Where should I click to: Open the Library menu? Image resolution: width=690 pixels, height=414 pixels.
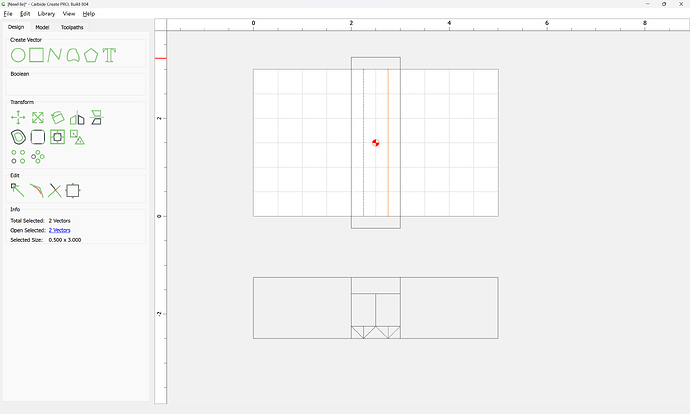coord(46,14)
